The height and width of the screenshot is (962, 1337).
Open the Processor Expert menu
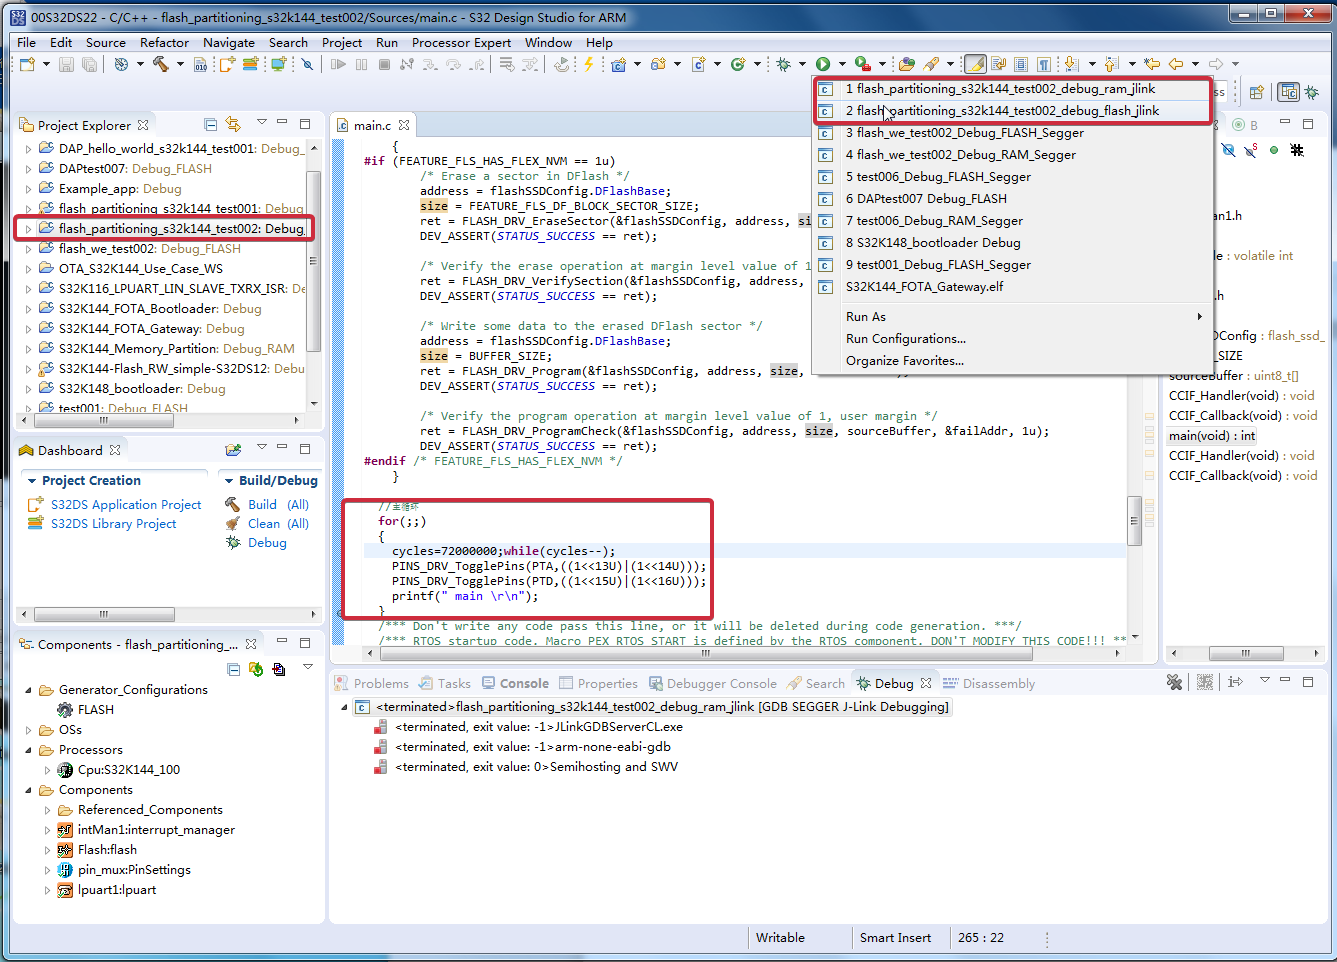pos(461,42)
